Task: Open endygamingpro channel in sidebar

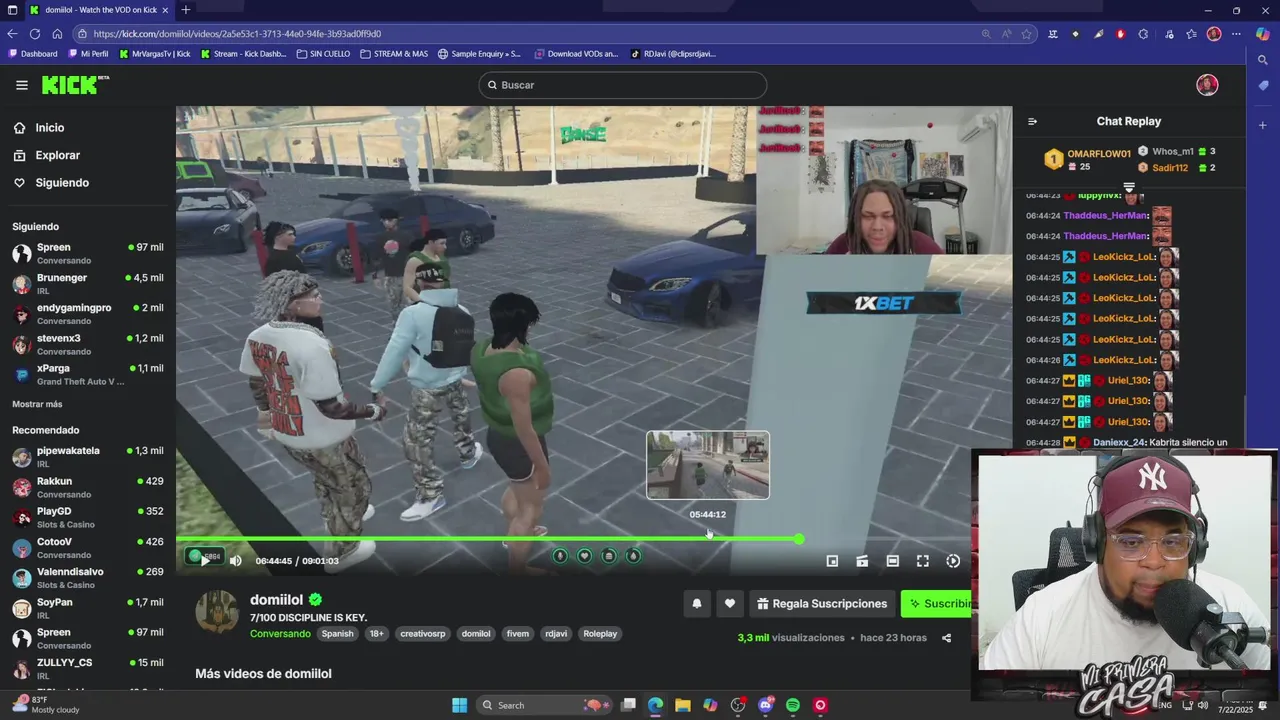Action: coord(88,314)
